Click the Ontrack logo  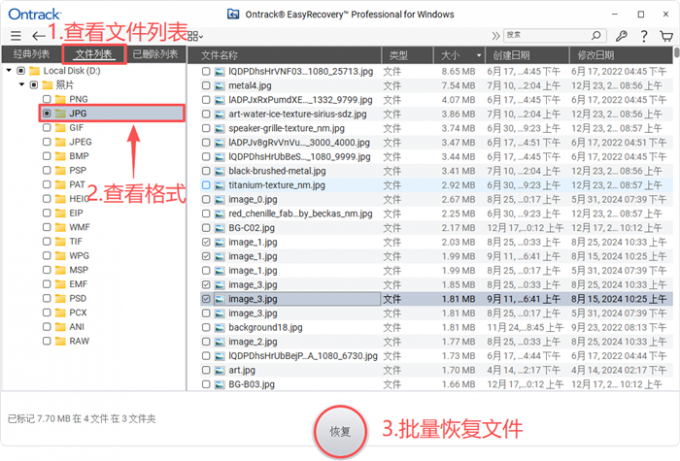coord(34,14)
